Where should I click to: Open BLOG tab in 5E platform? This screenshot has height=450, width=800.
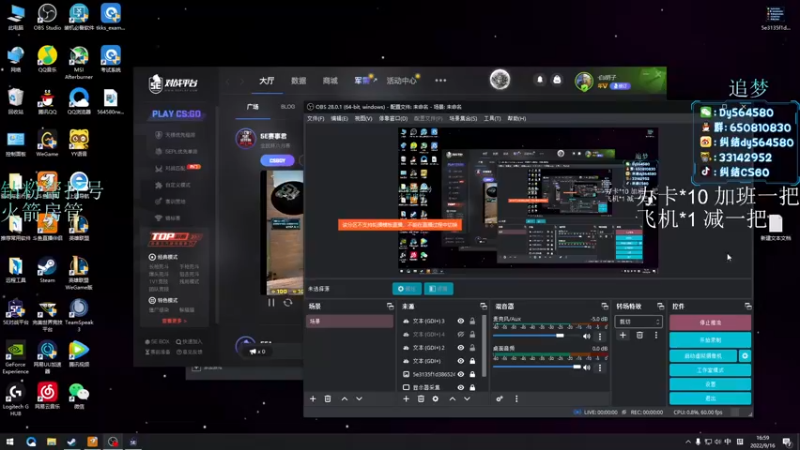(288, 107)
